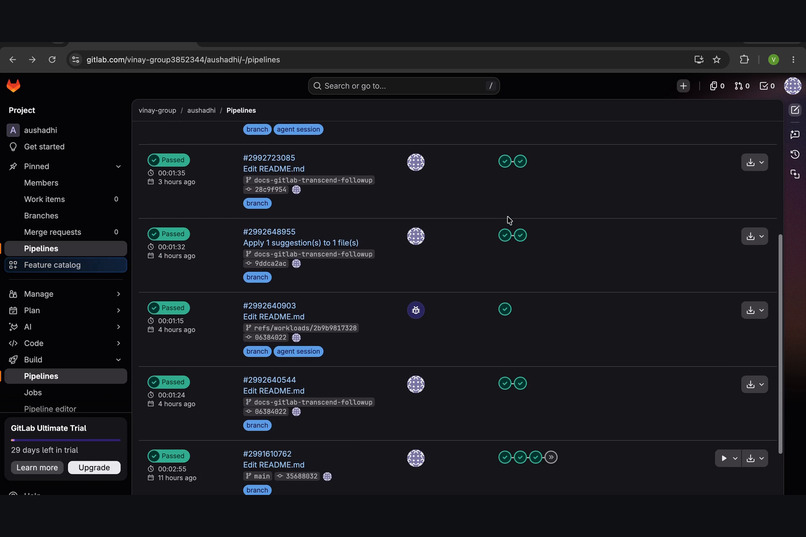Click the bot avatar for pipeline #2992640903
The height and width of the screenshot is (537, 806).
(x=416, y=310)
